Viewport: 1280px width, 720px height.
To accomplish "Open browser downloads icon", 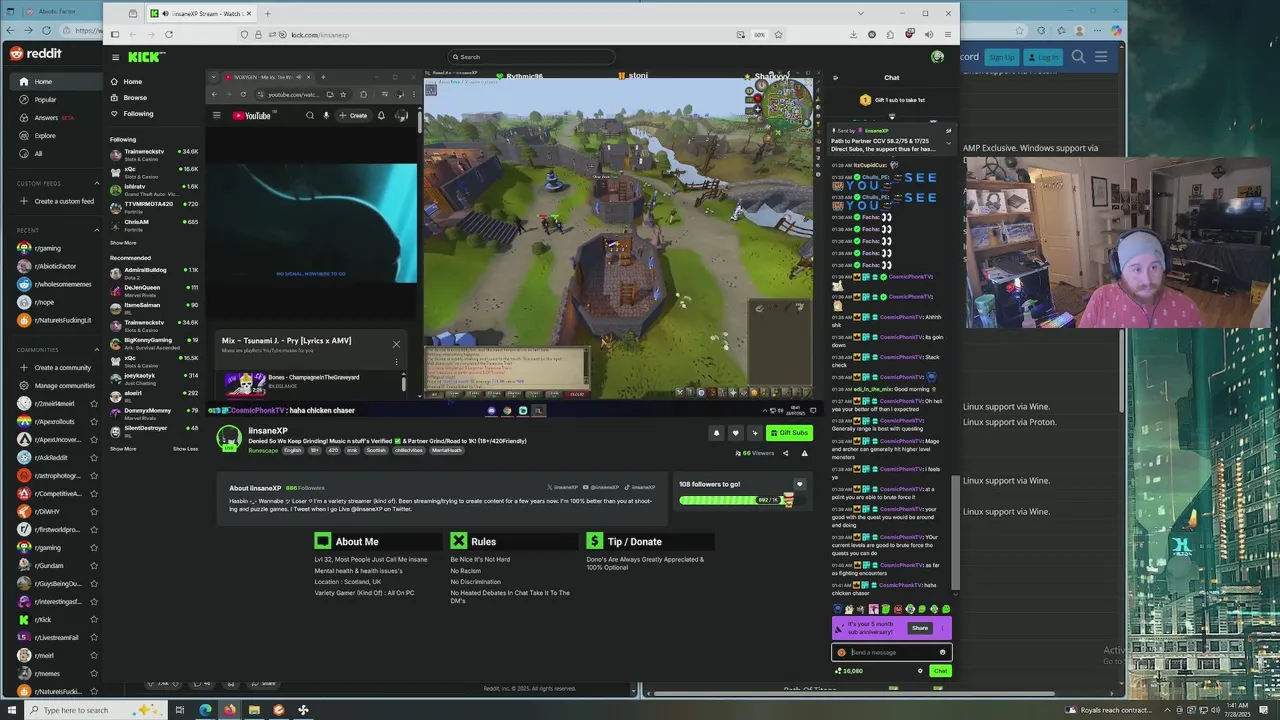I will point(854,34).
